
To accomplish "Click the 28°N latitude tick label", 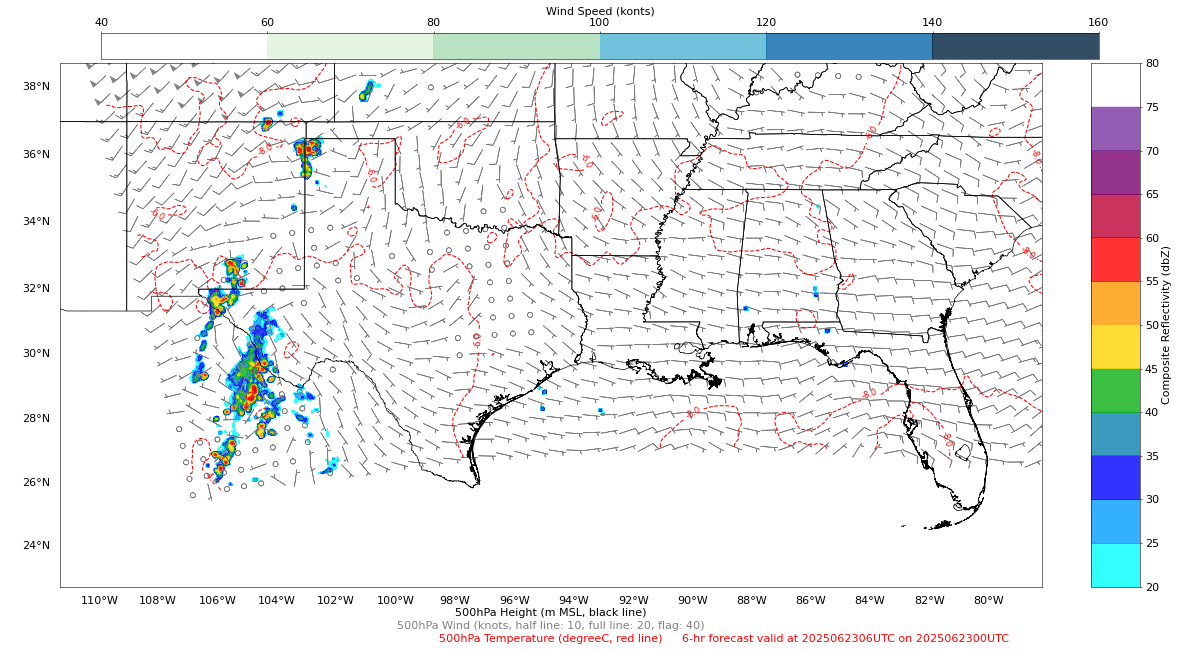I will tap(36, 418).
